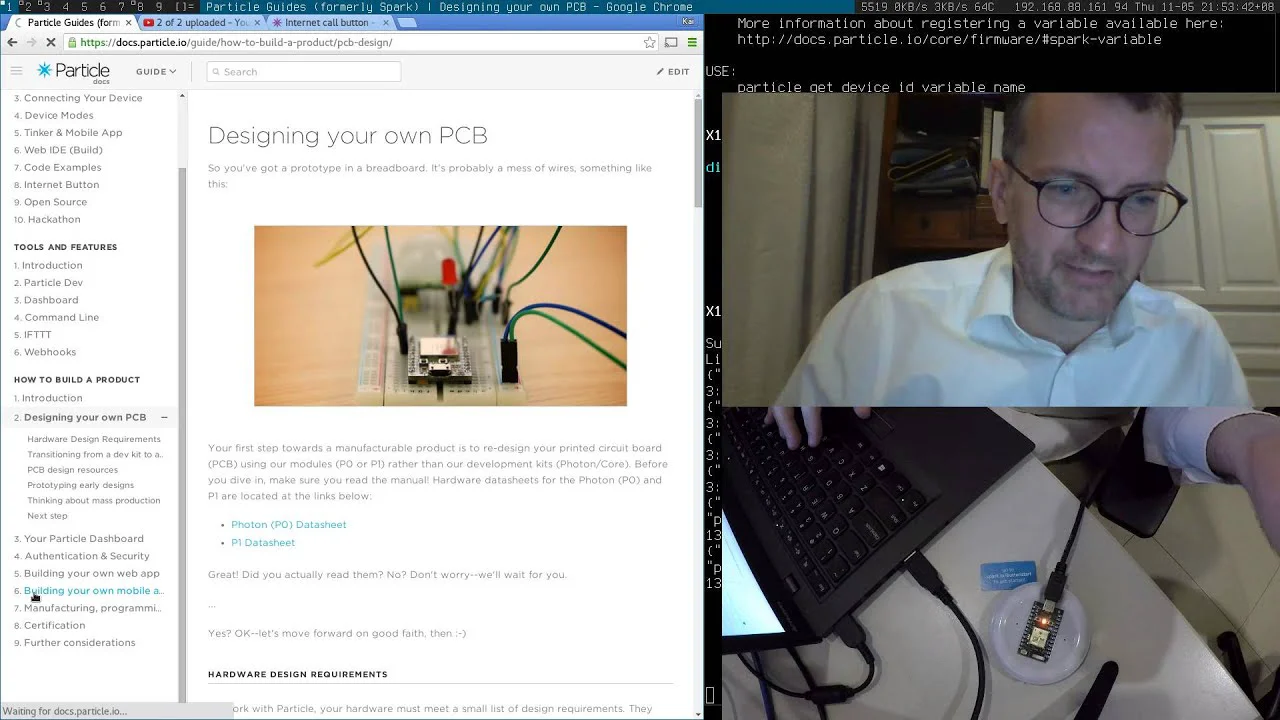Jump to Transitioning from a dev kit

tap(95, 454)
